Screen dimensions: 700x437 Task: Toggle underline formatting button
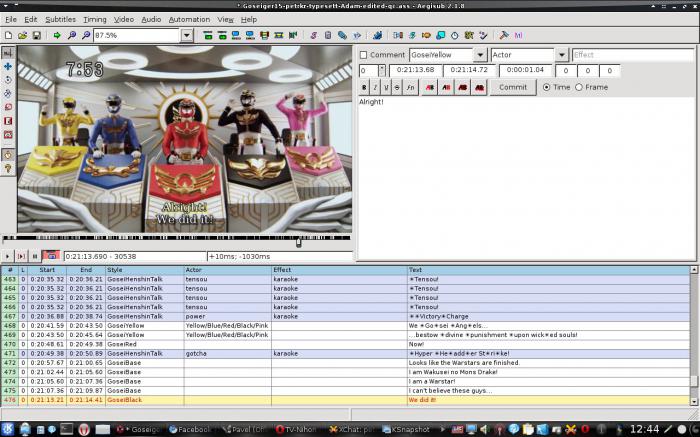[x=386, y=87]
